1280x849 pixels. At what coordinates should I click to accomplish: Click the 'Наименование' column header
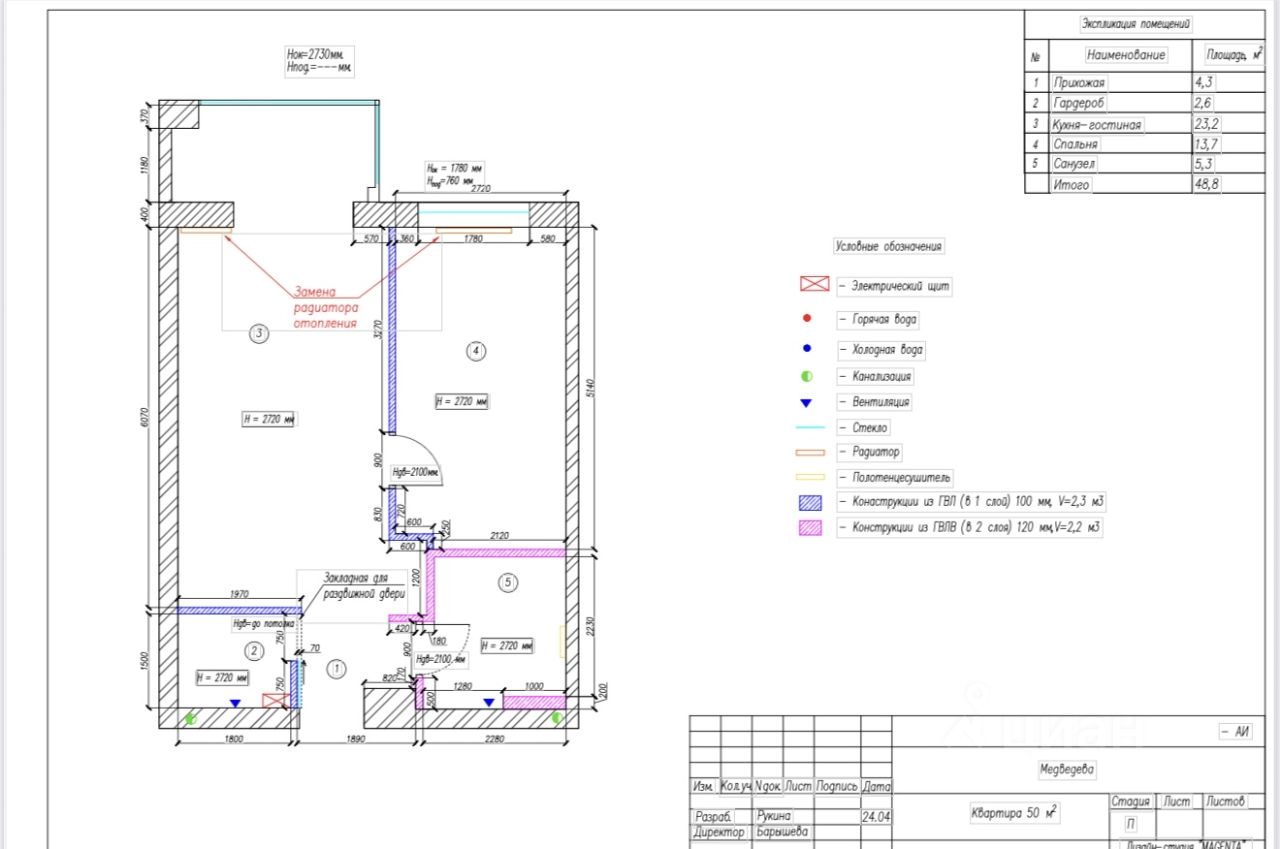point(1125,55)
